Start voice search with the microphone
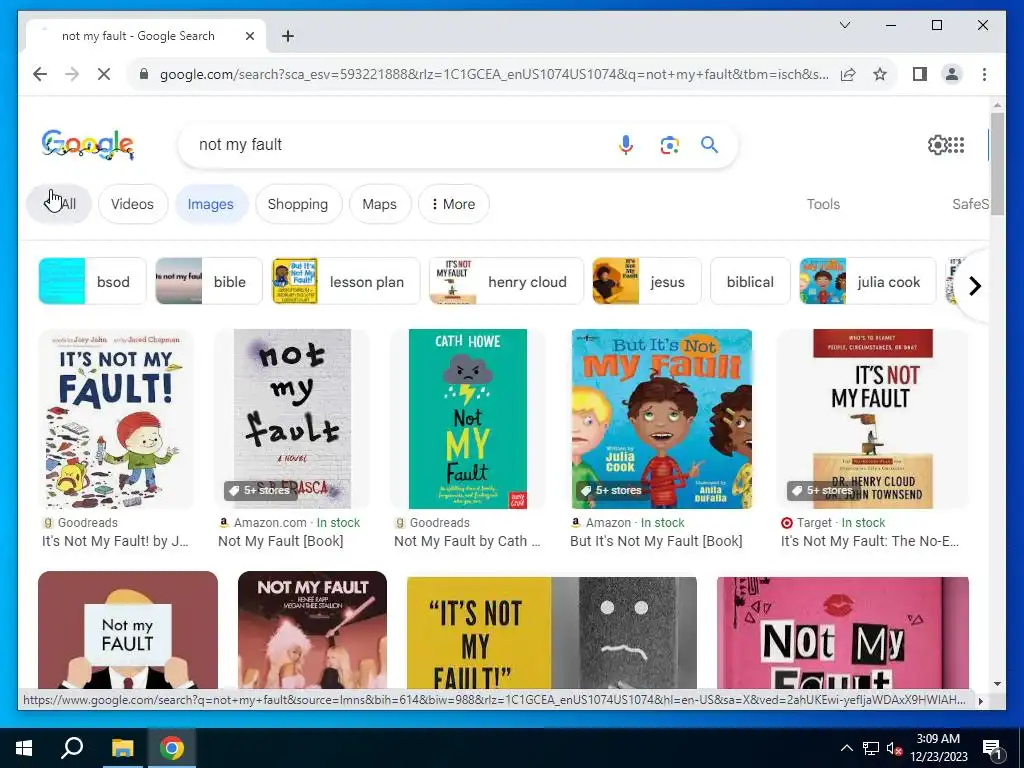1024x768 pixels. coord(626,144)
